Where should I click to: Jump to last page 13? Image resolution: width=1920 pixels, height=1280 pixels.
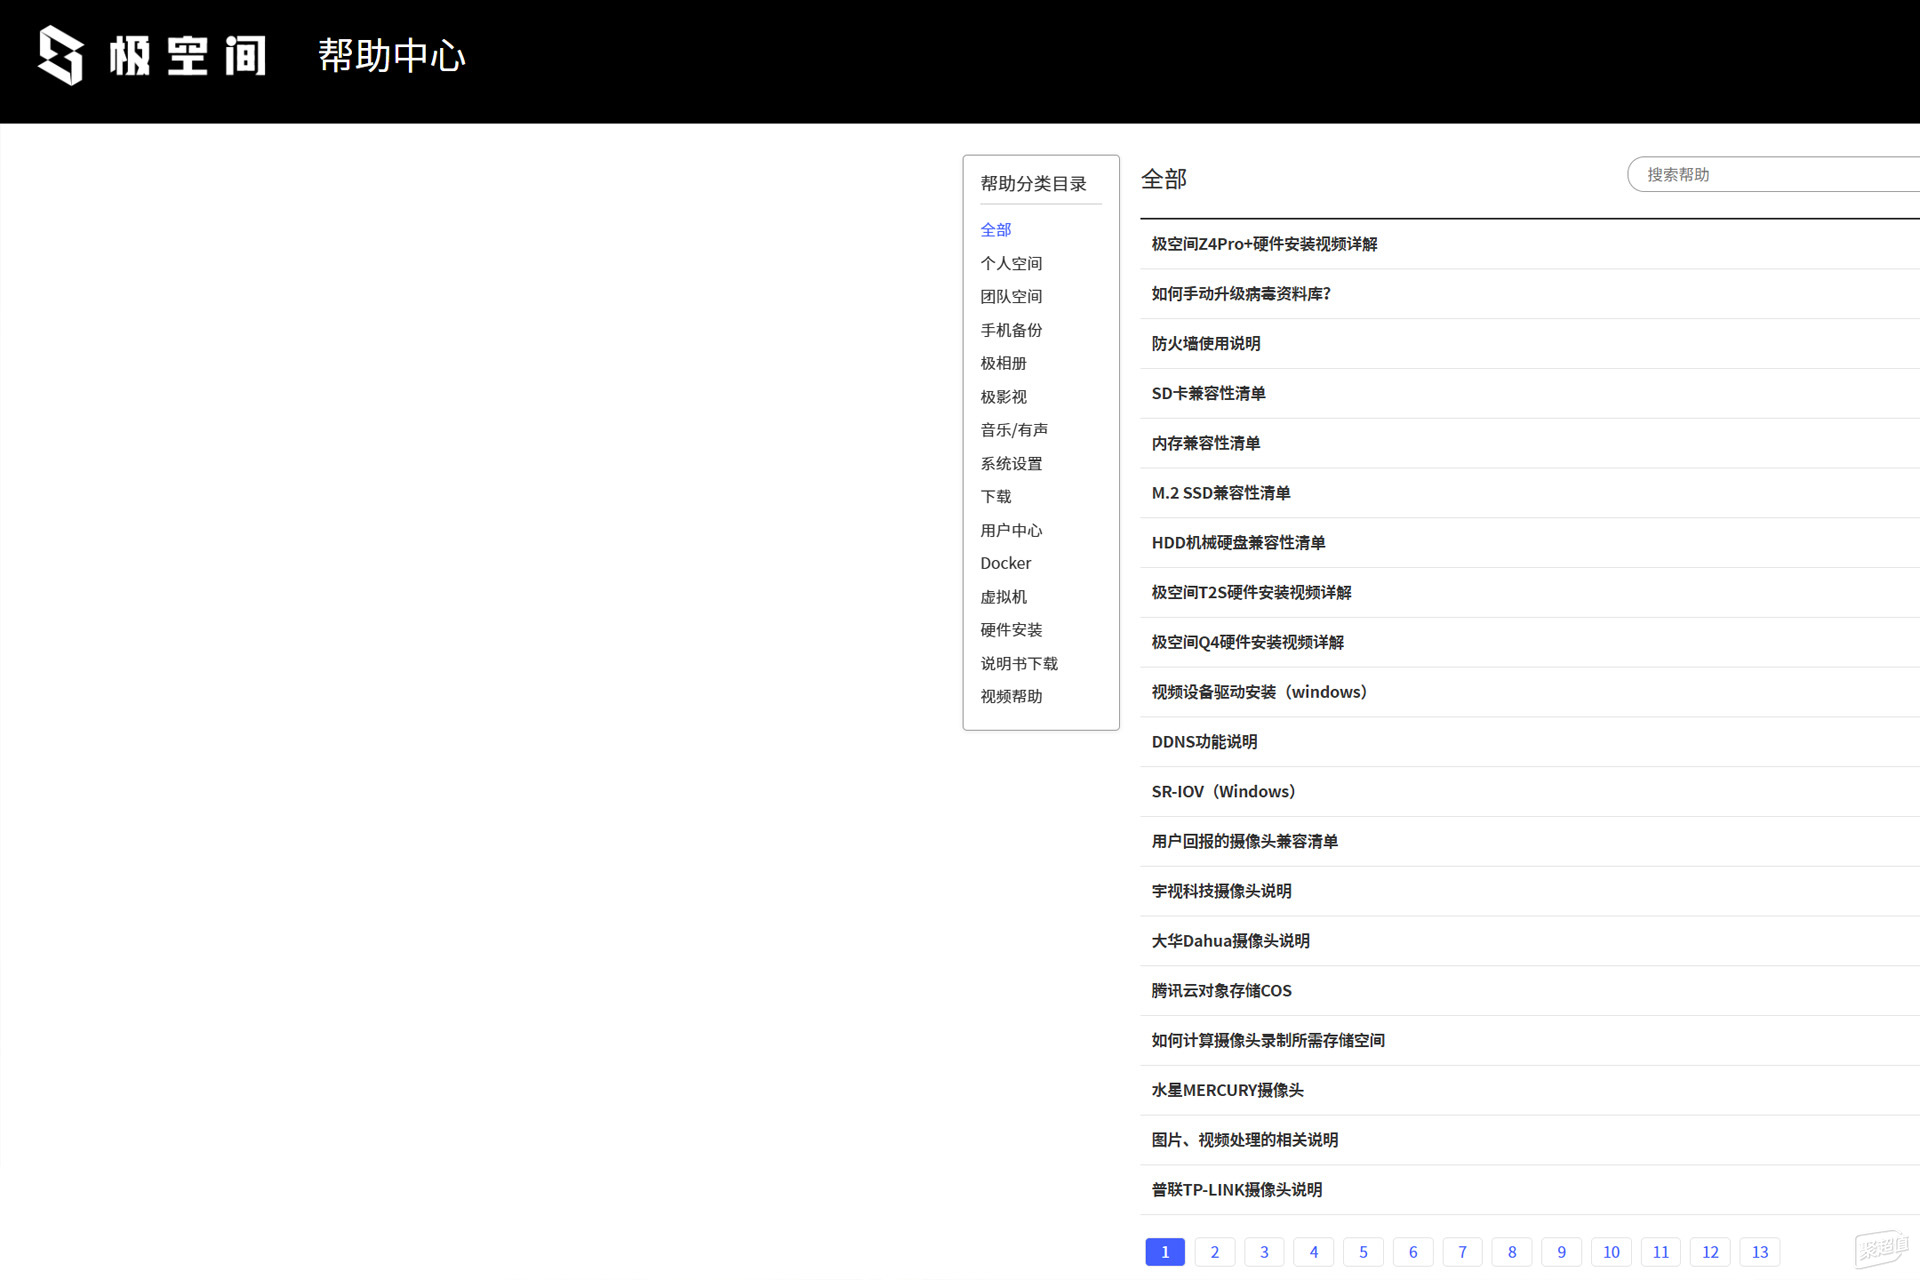pyautogui.click(x=1760, y=1252)
